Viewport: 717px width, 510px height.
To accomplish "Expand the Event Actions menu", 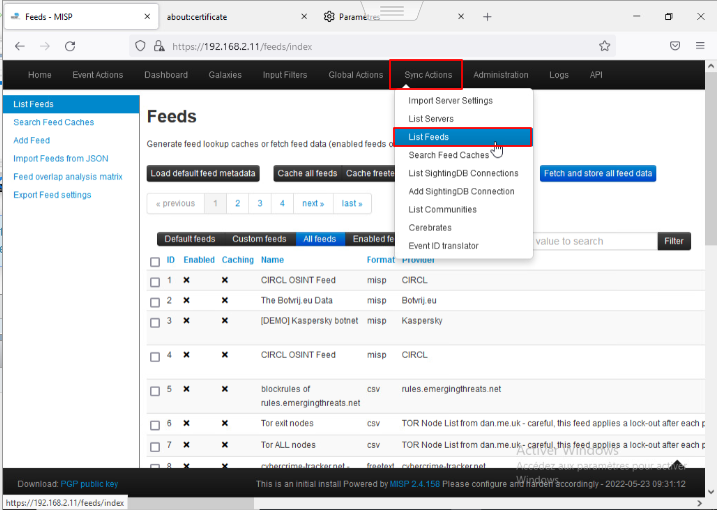I will click(x=97, y=75).
